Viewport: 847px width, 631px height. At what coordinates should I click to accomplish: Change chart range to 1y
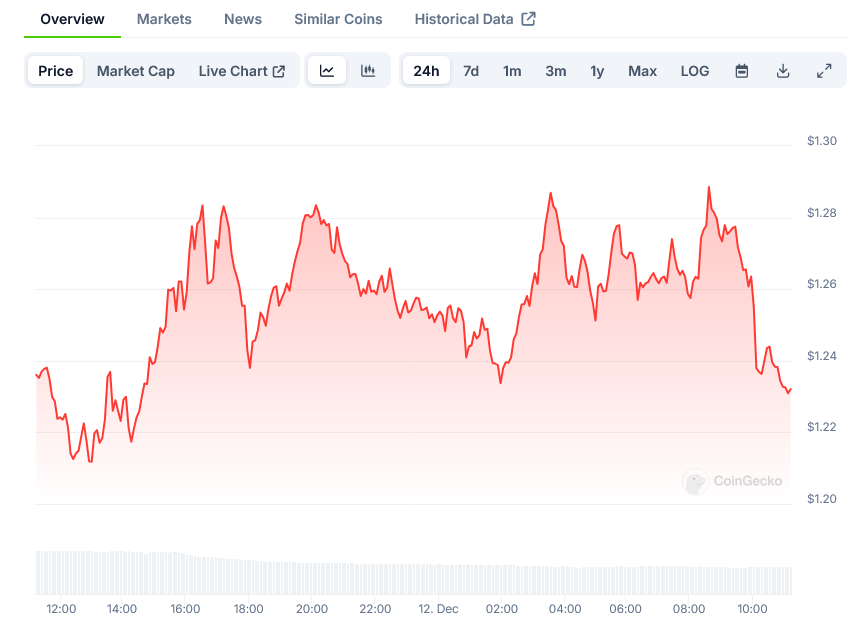597,71
